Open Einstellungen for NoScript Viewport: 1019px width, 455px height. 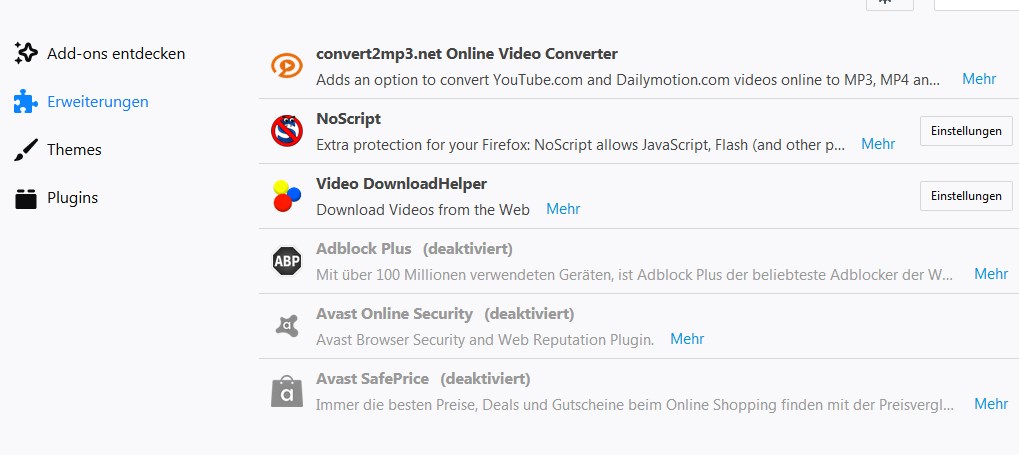click(965, 131)
